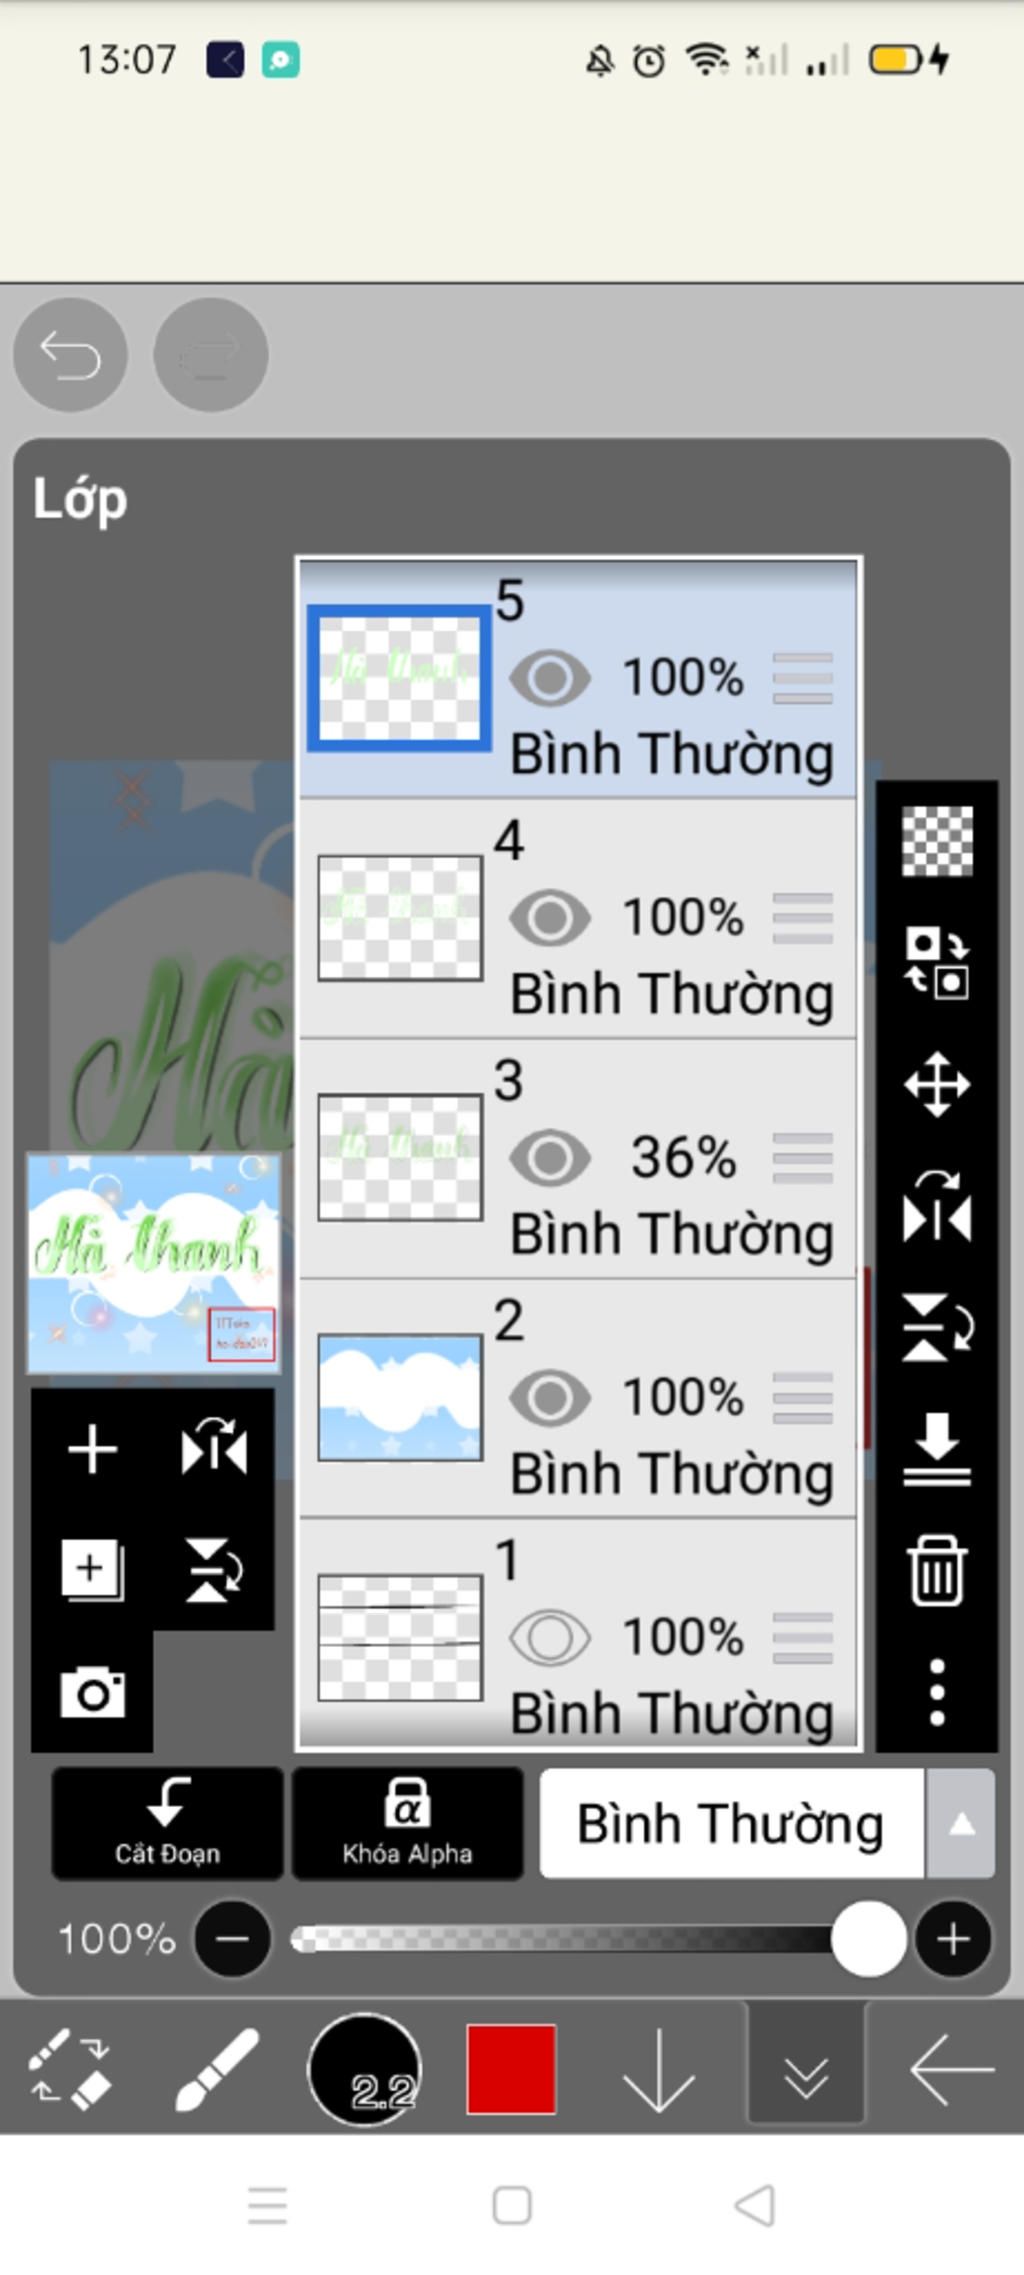Select layer 4 in the layer list
The width and height of the screenshot is (1024, 2275).
coord(578,918)
